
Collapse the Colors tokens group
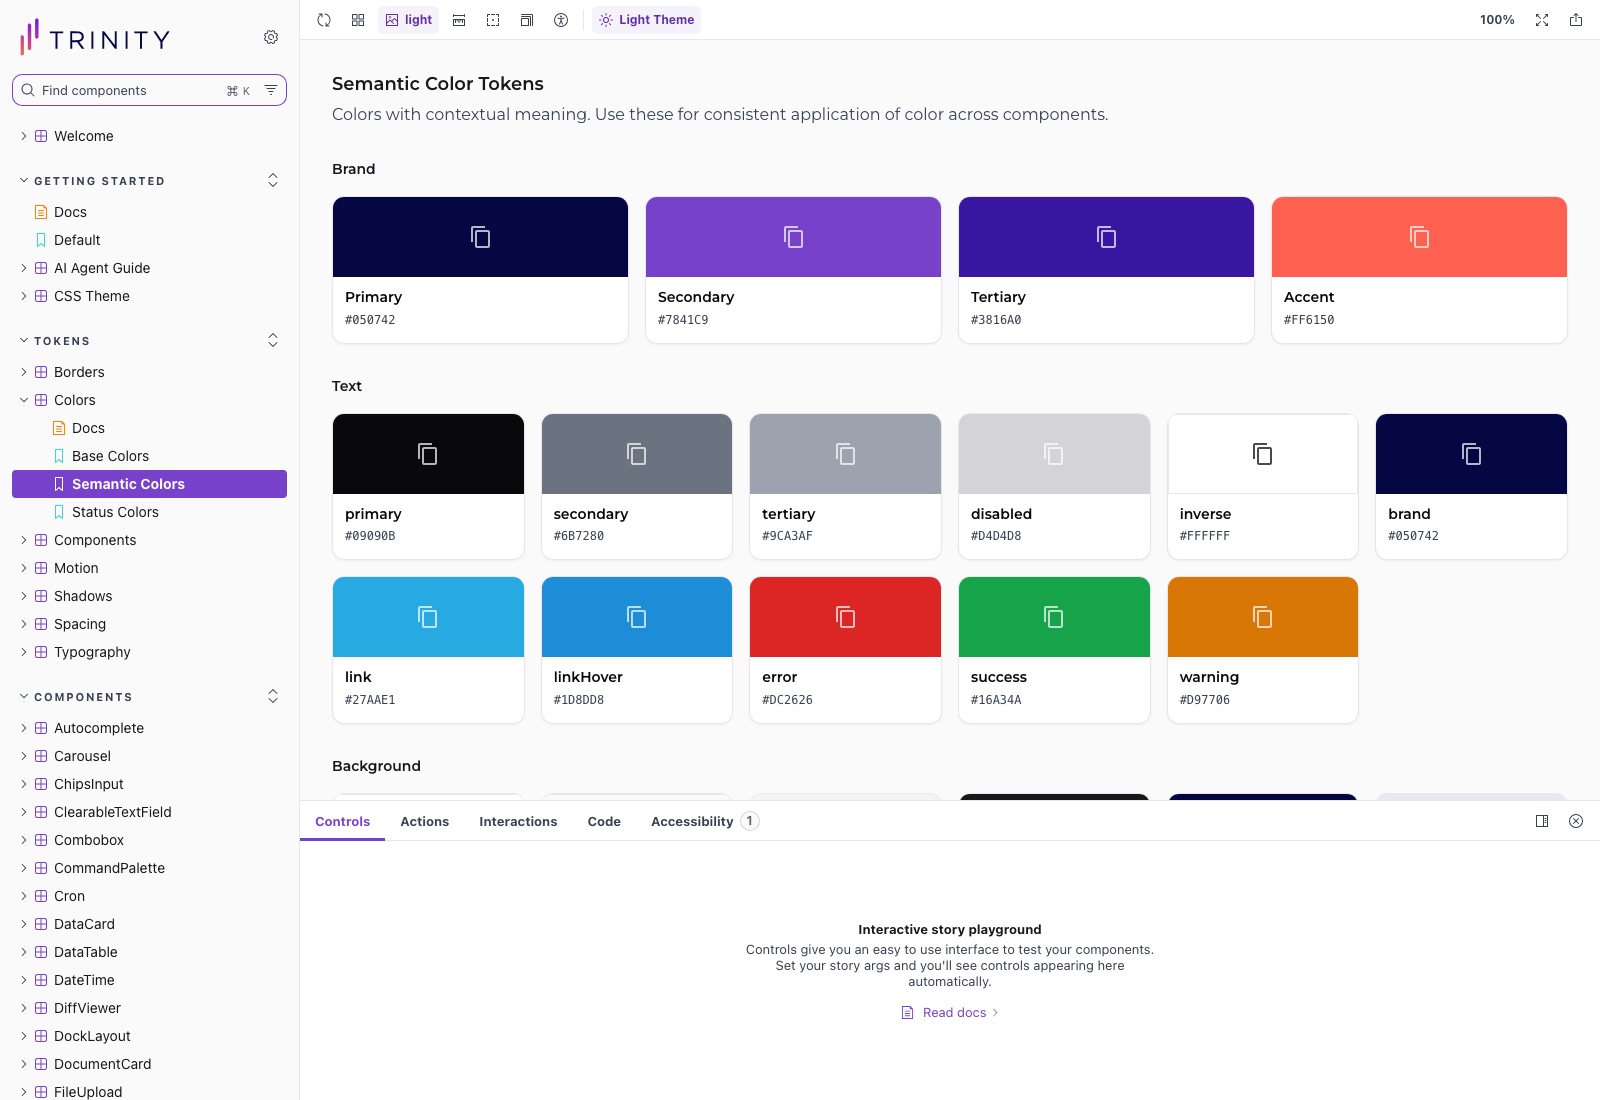pos(150,400)
